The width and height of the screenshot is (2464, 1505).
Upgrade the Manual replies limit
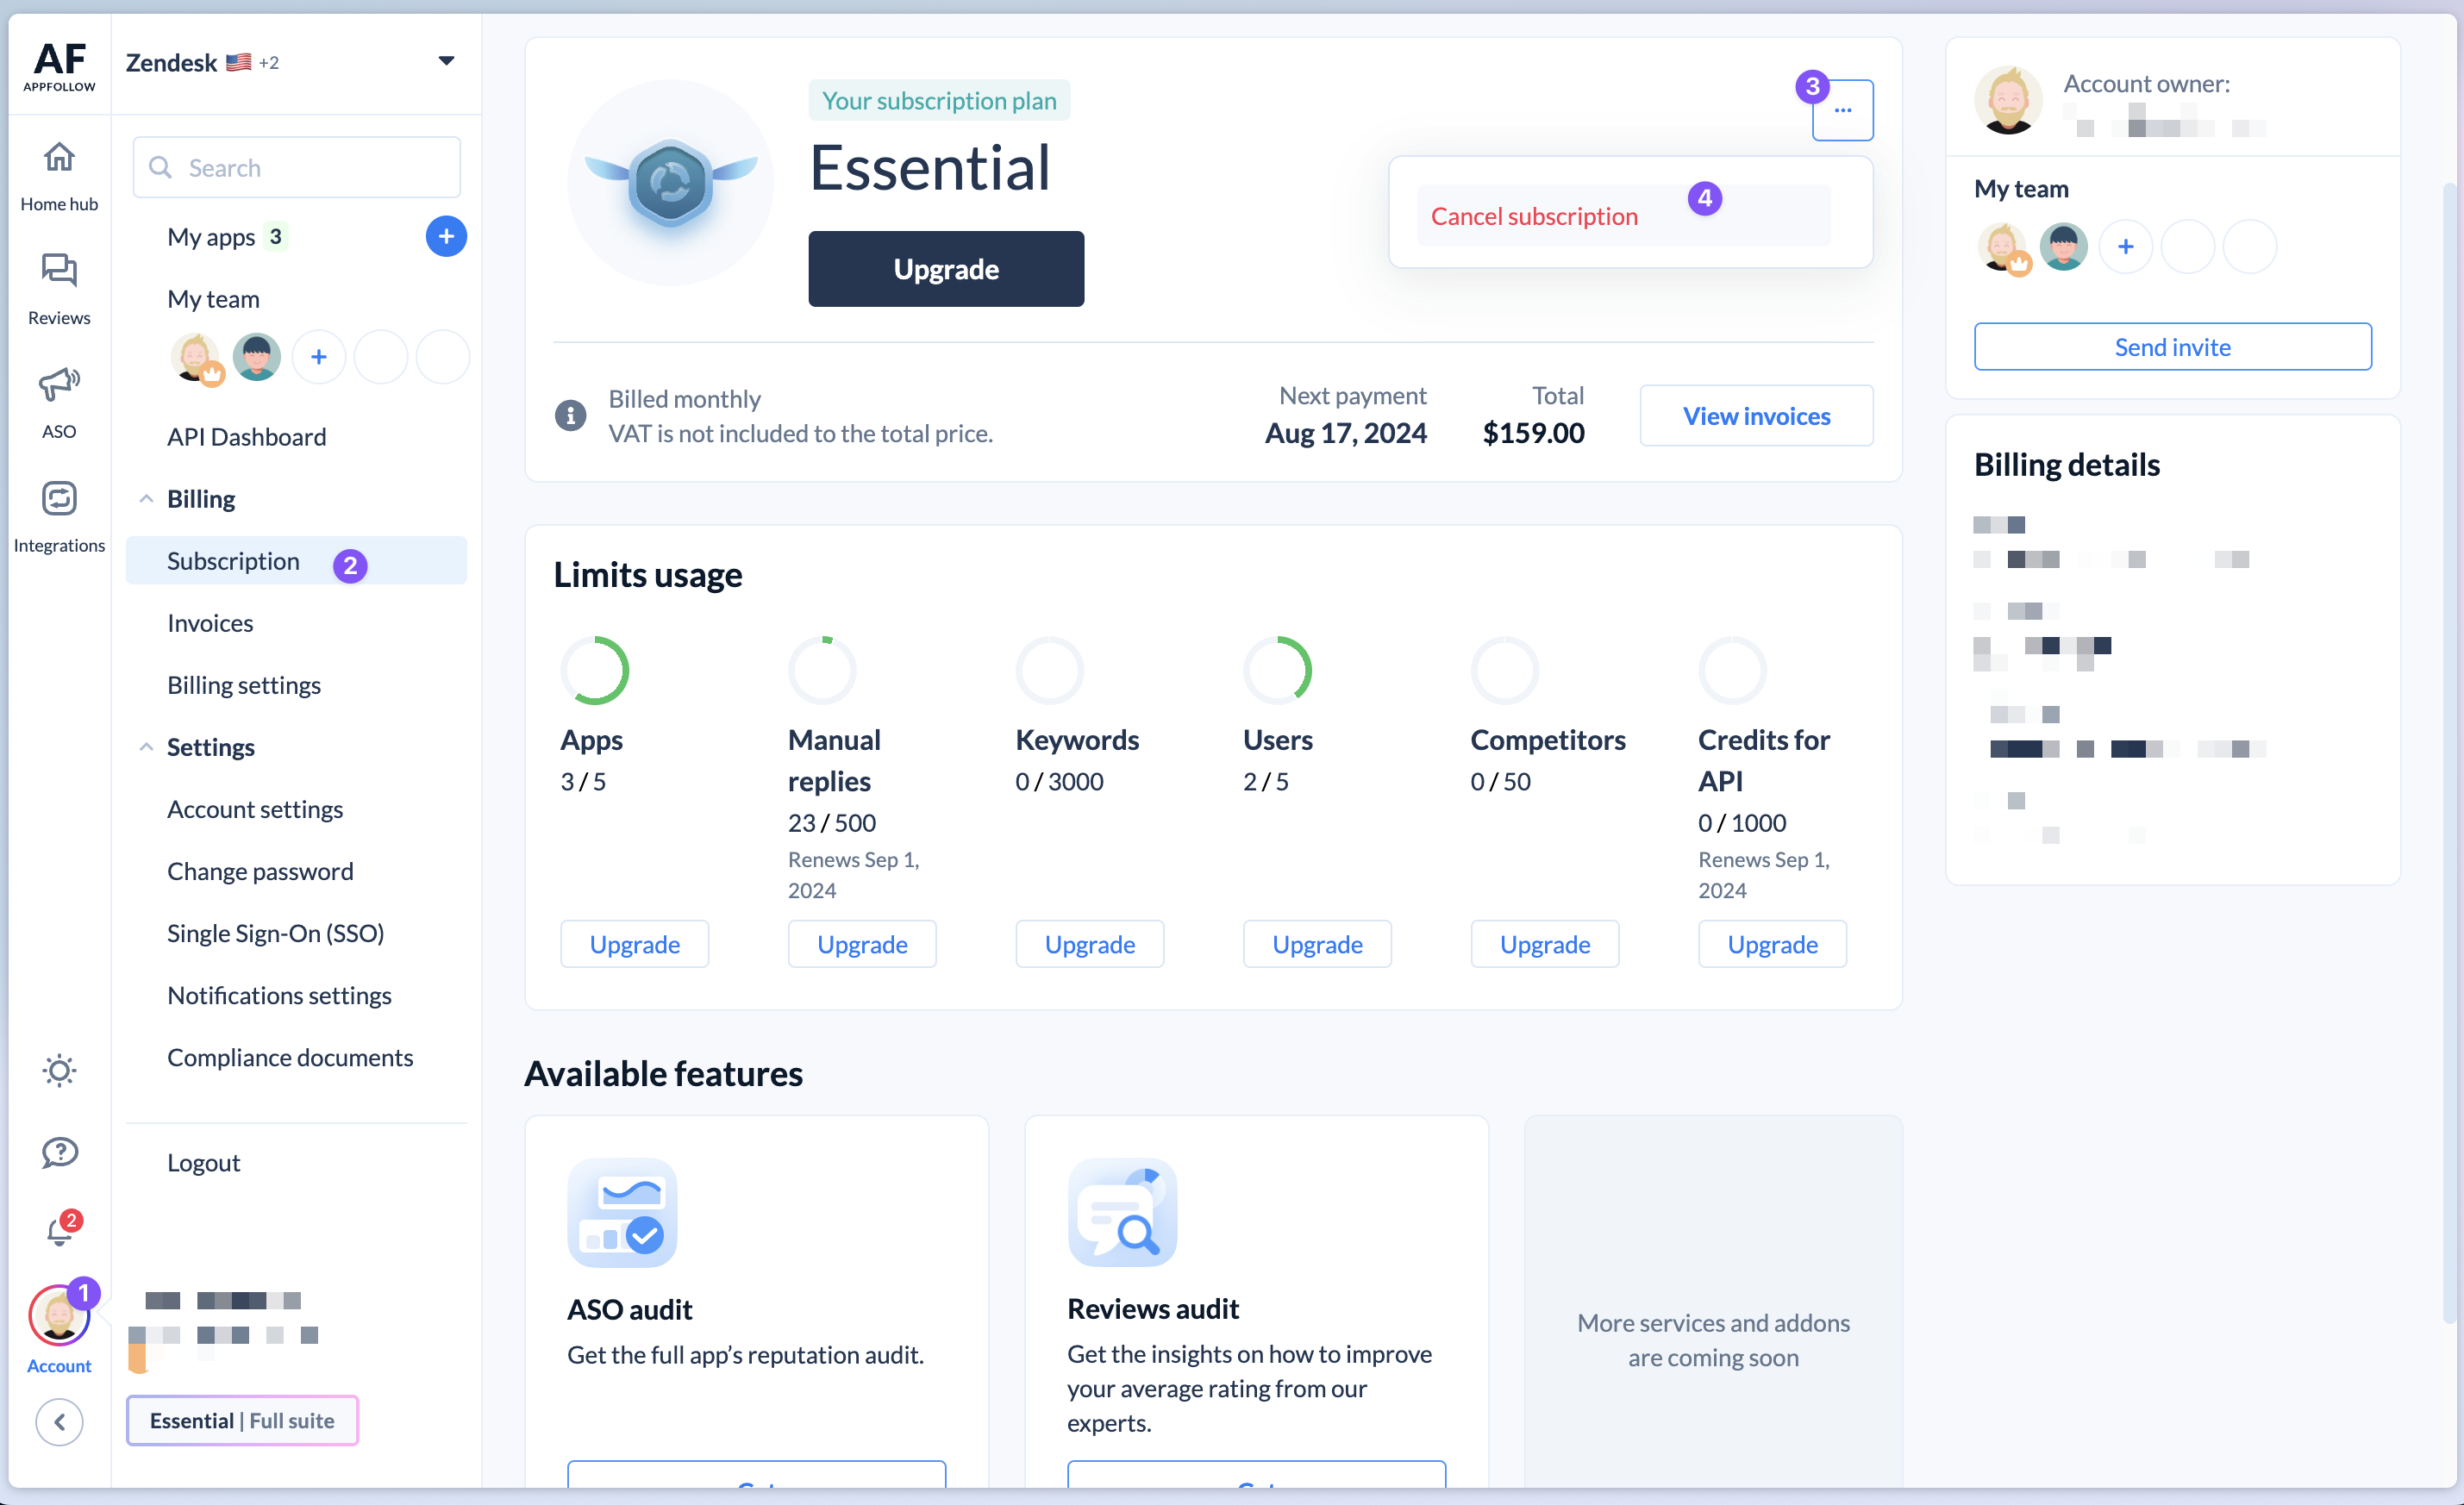[862, 944]
